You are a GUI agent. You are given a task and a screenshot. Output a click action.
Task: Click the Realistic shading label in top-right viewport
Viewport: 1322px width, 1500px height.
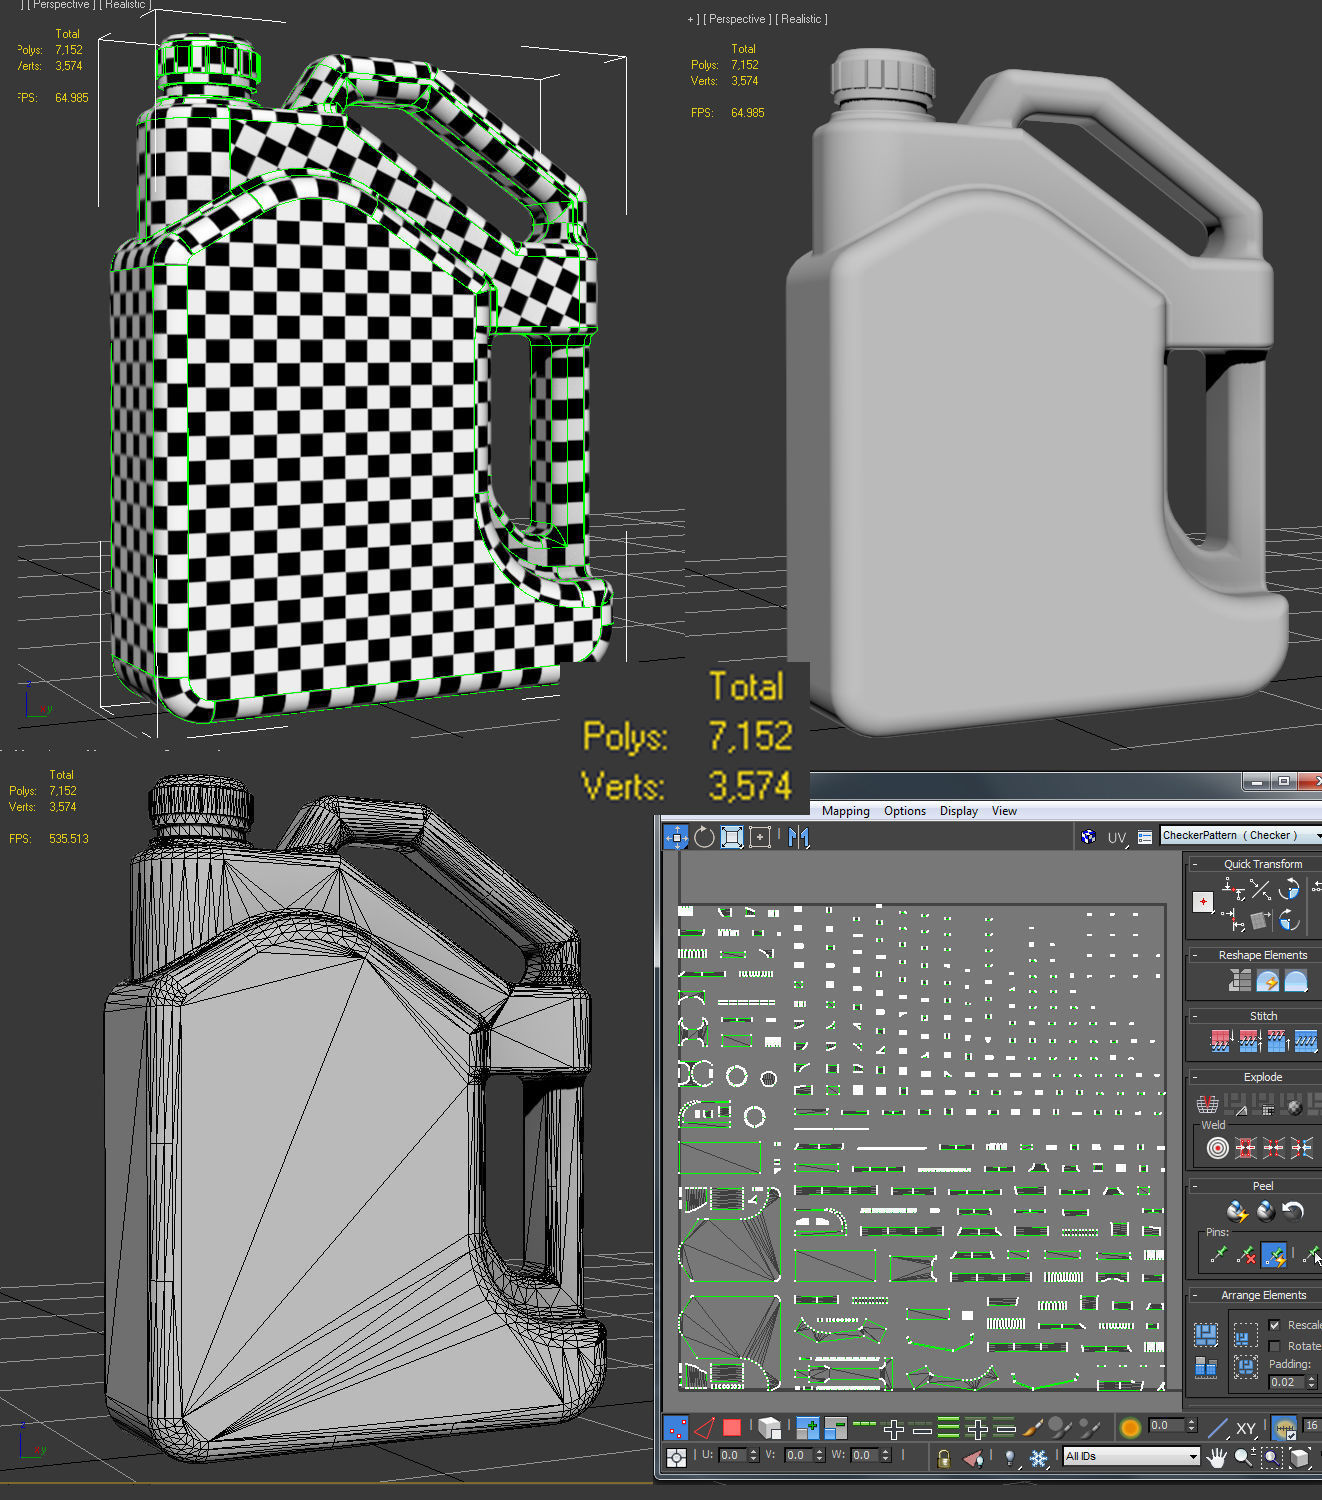click(x=802, y=19)
